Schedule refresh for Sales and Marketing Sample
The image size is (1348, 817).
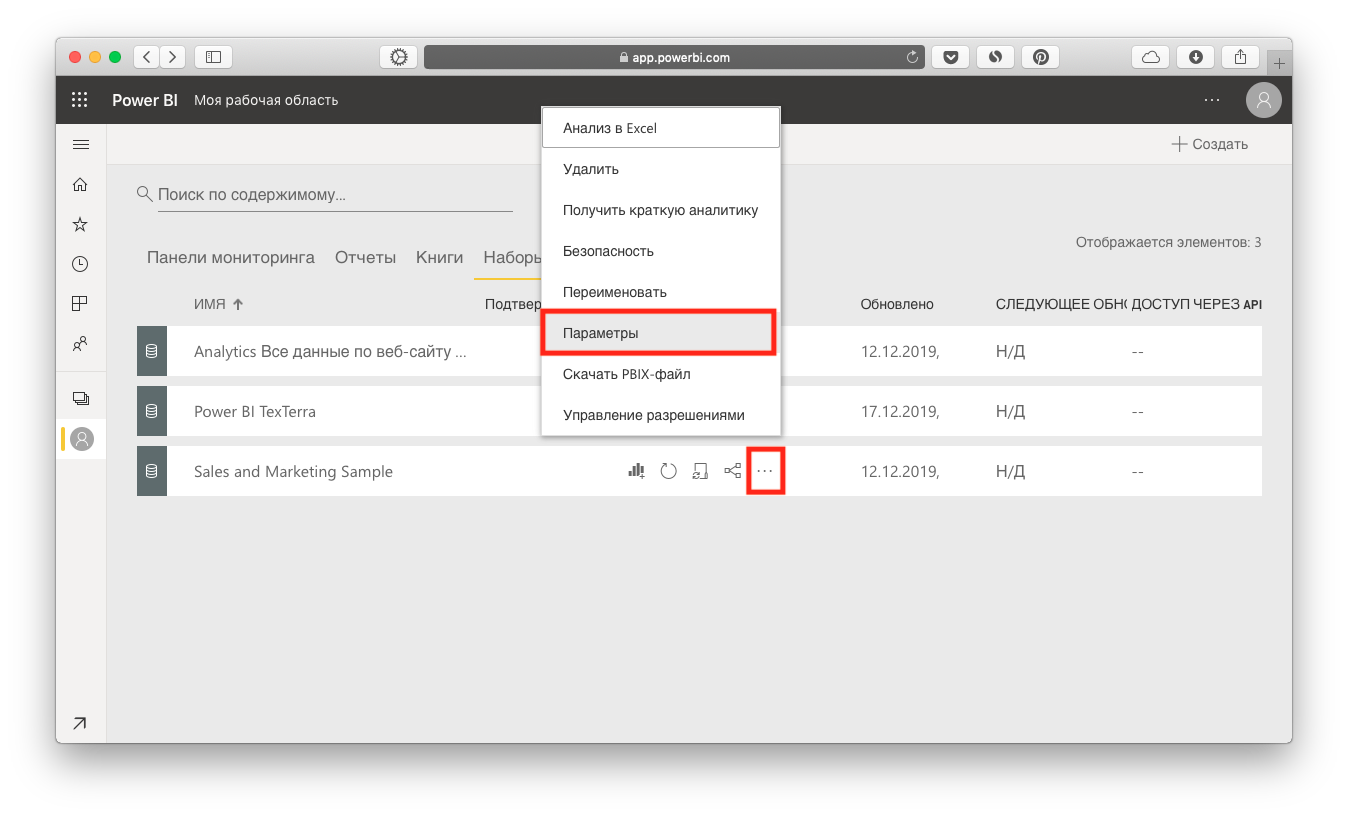(x=701, y=471)
